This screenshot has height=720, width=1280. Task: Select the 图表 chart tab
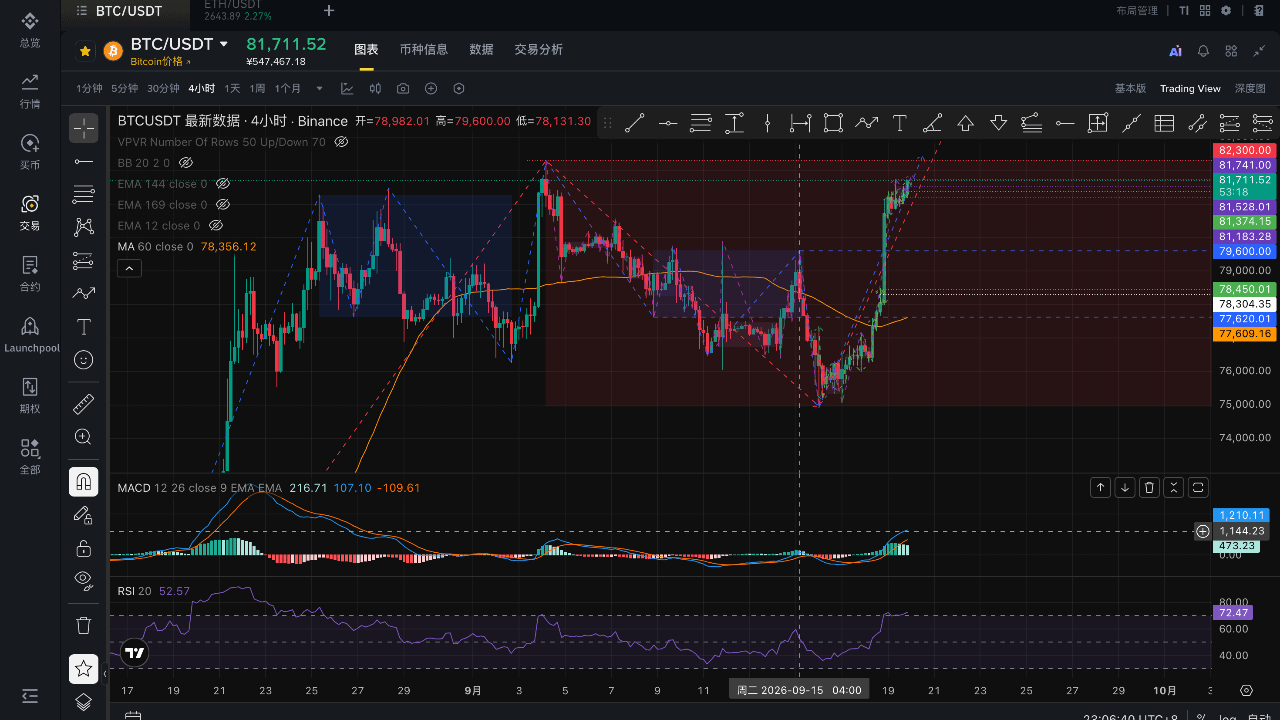pyautogui.click(x=366, y=49)
